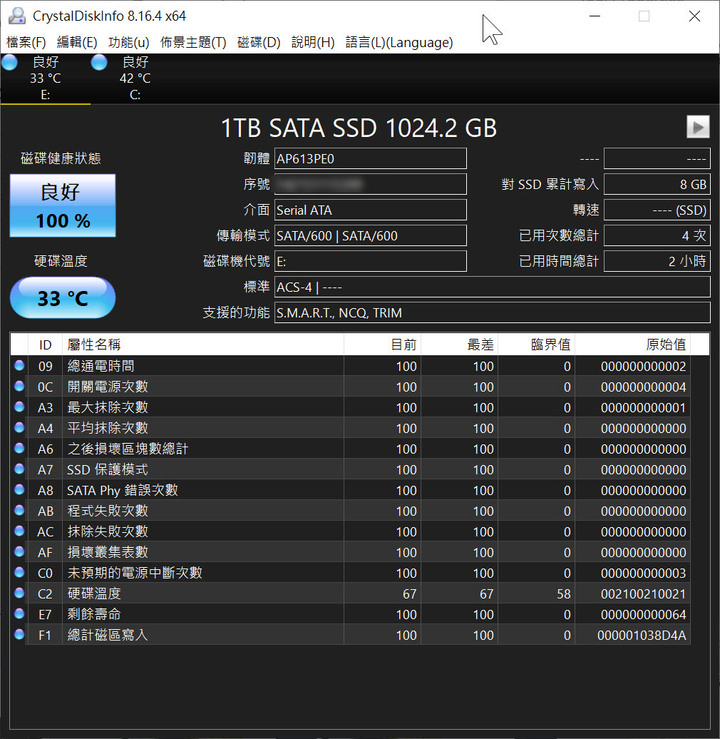Viewport: 720px width, 739px height.
Task: Click raw value 000000000064
Action: [643, 615]
